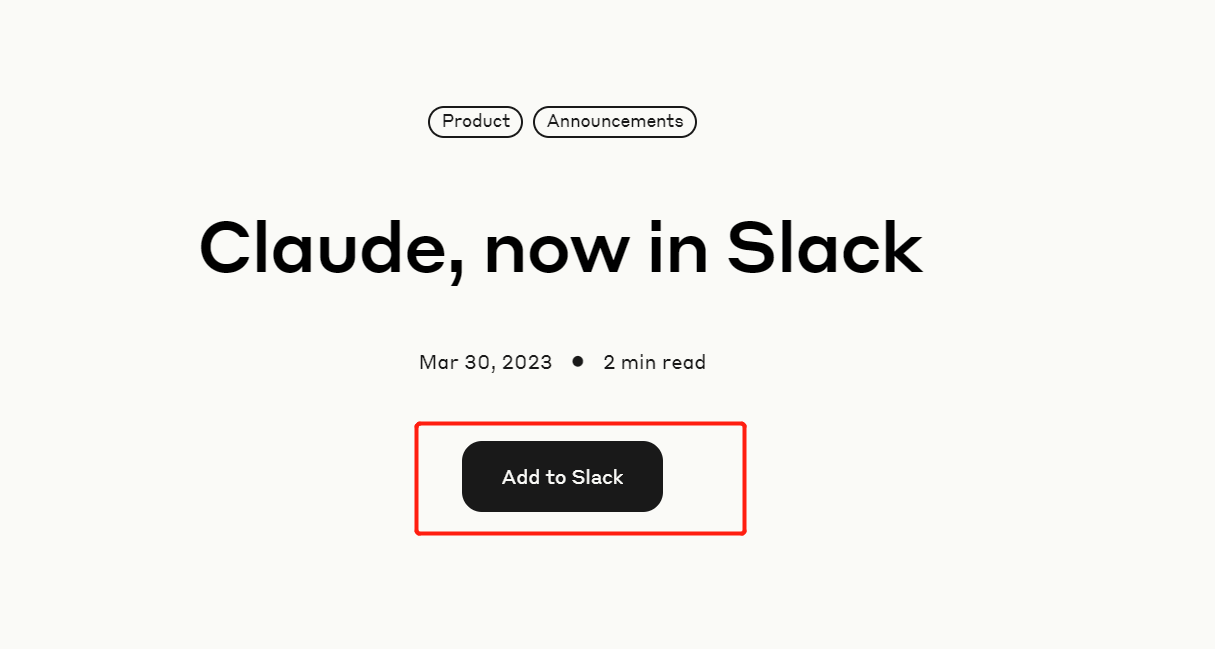The height and width of the screenshot is (649, 1215).
Task: Click the word "min" in read time
Action: (637, 362)
